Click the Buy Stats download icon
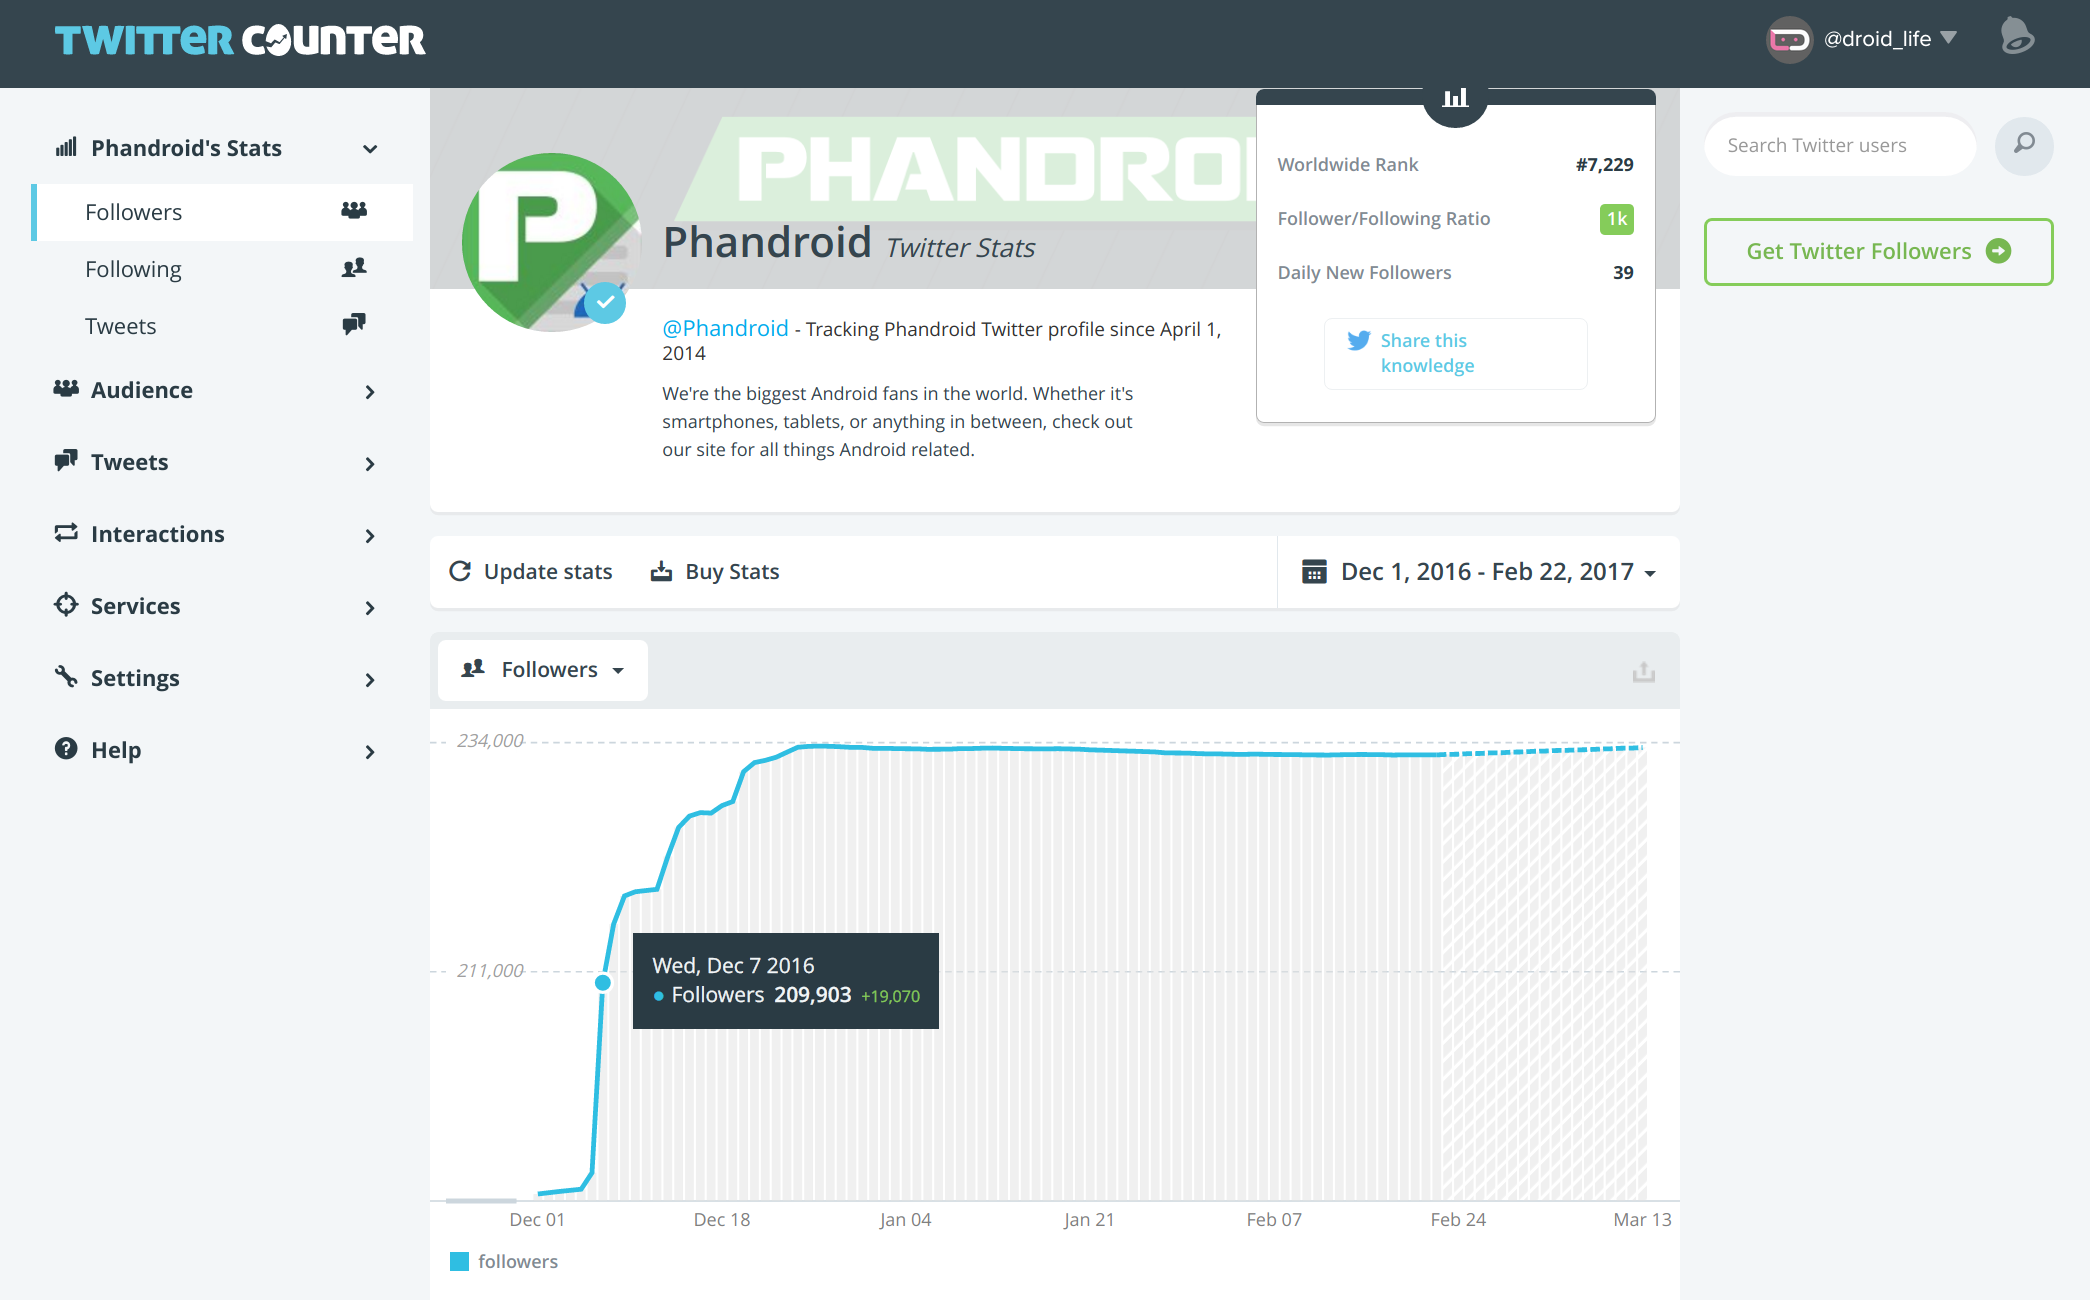This screenshot has width=2090, height=1300. pos(661,571)
